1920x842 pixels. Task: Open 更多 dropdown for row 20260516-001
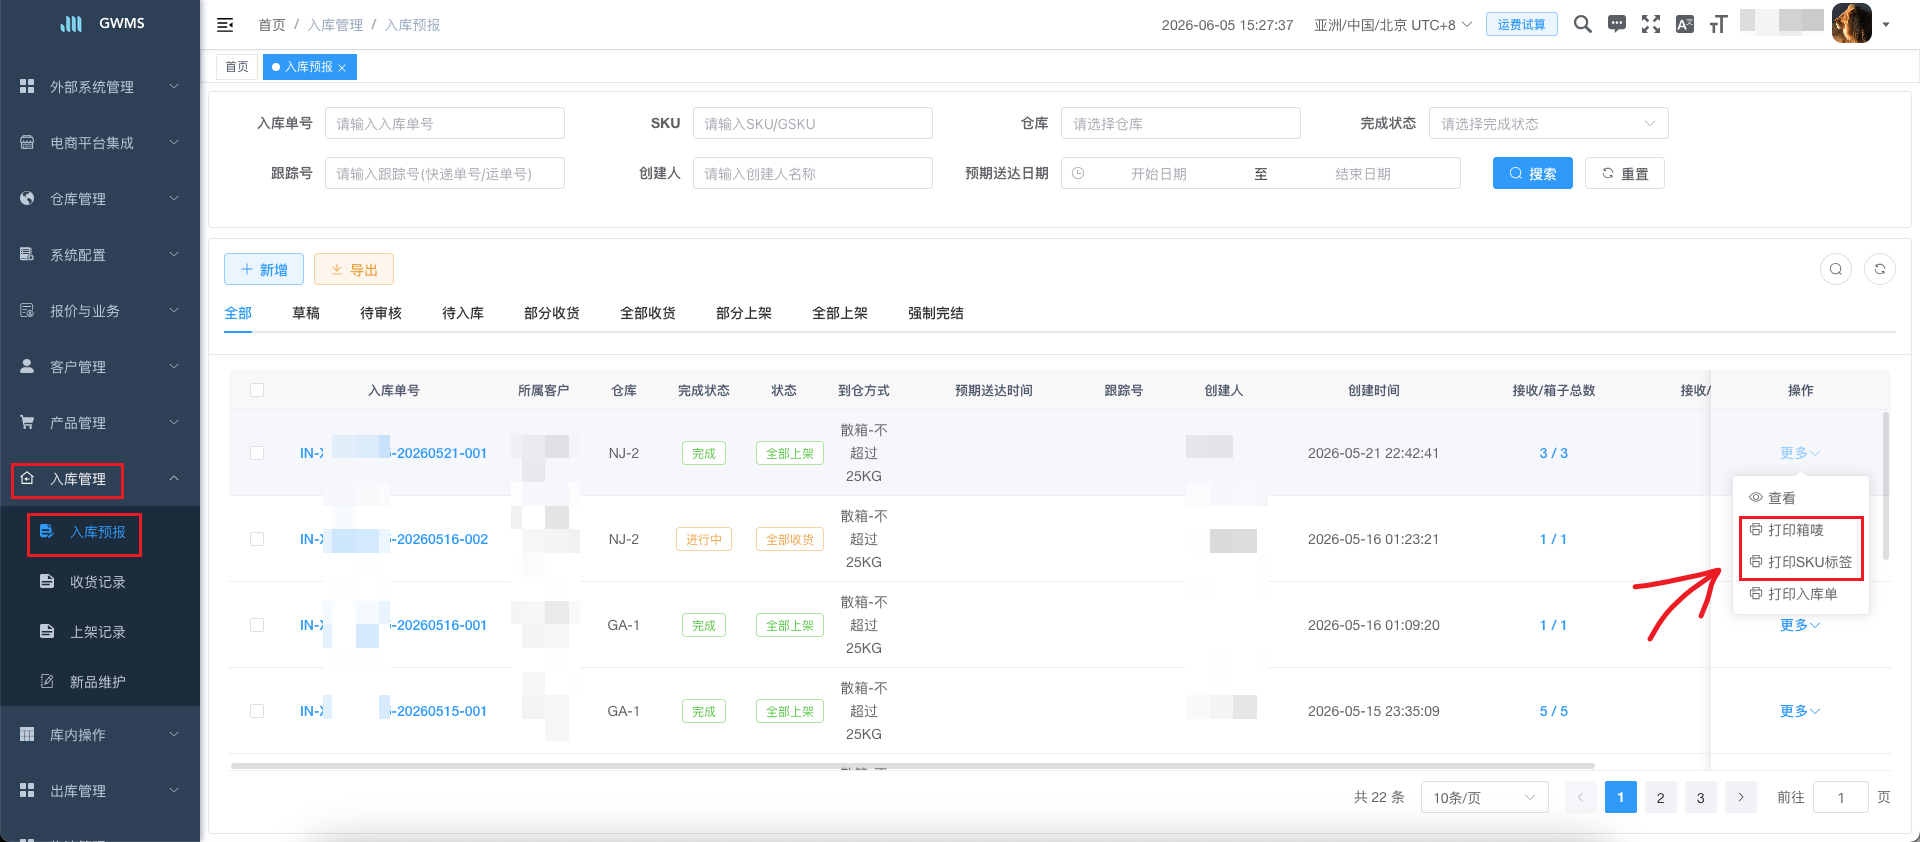point(1800,625)
